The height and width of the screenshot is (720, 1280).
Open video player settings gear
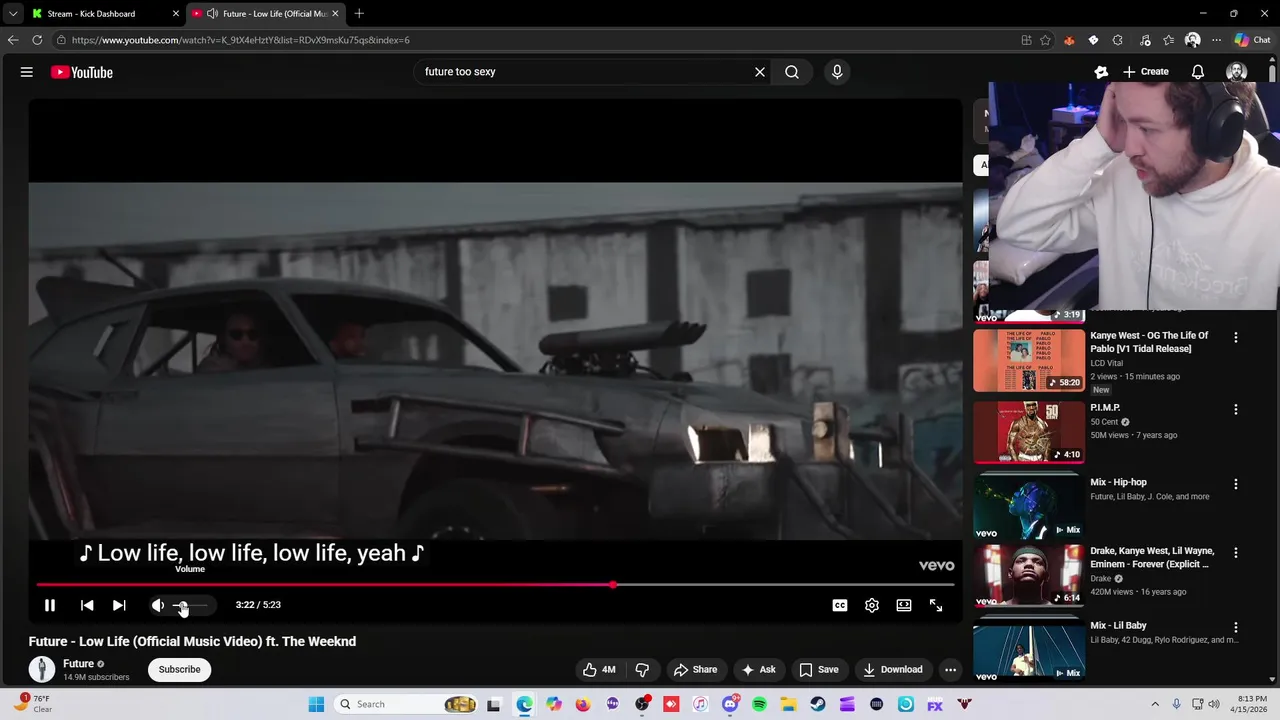point(872,605)
